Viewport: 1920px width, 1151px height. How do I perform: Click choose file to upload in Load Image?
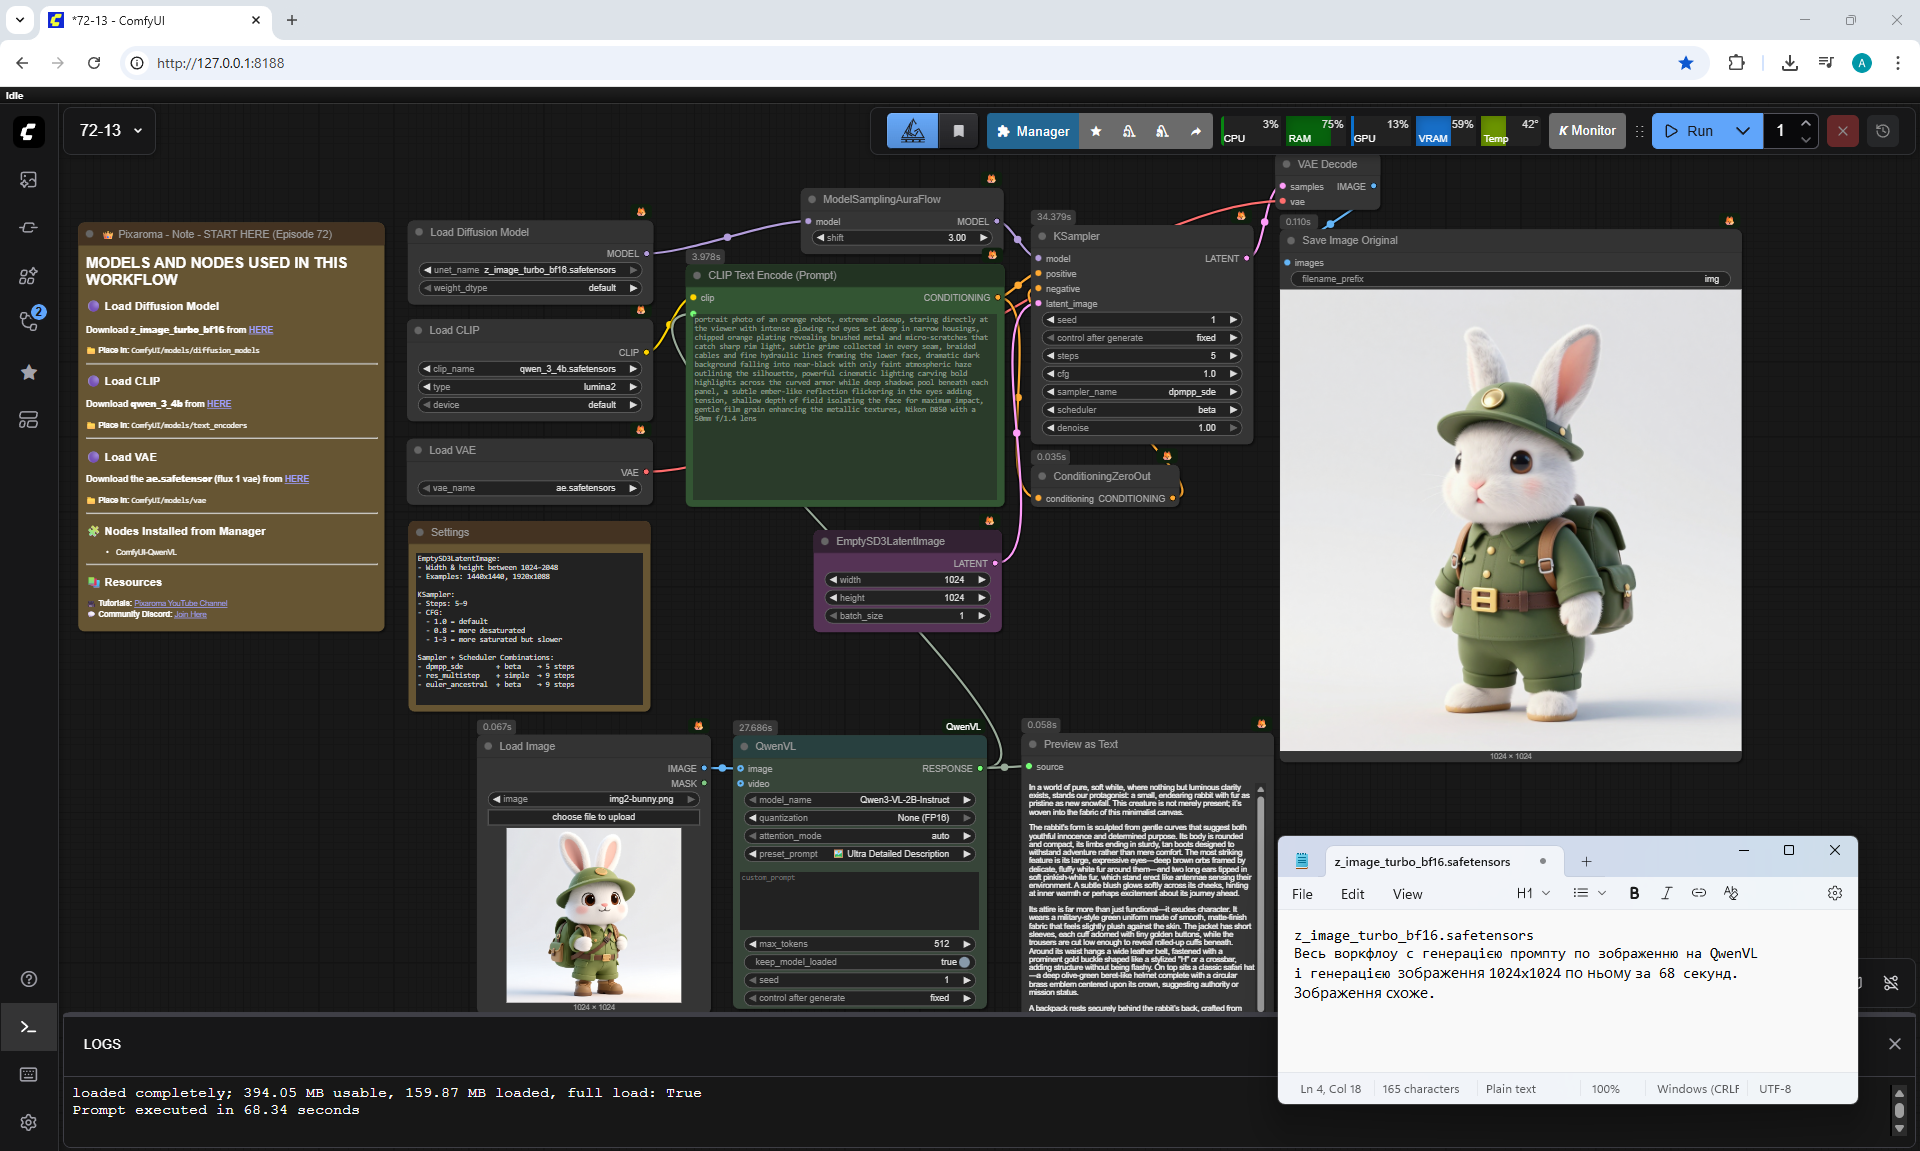pos(593,817)
